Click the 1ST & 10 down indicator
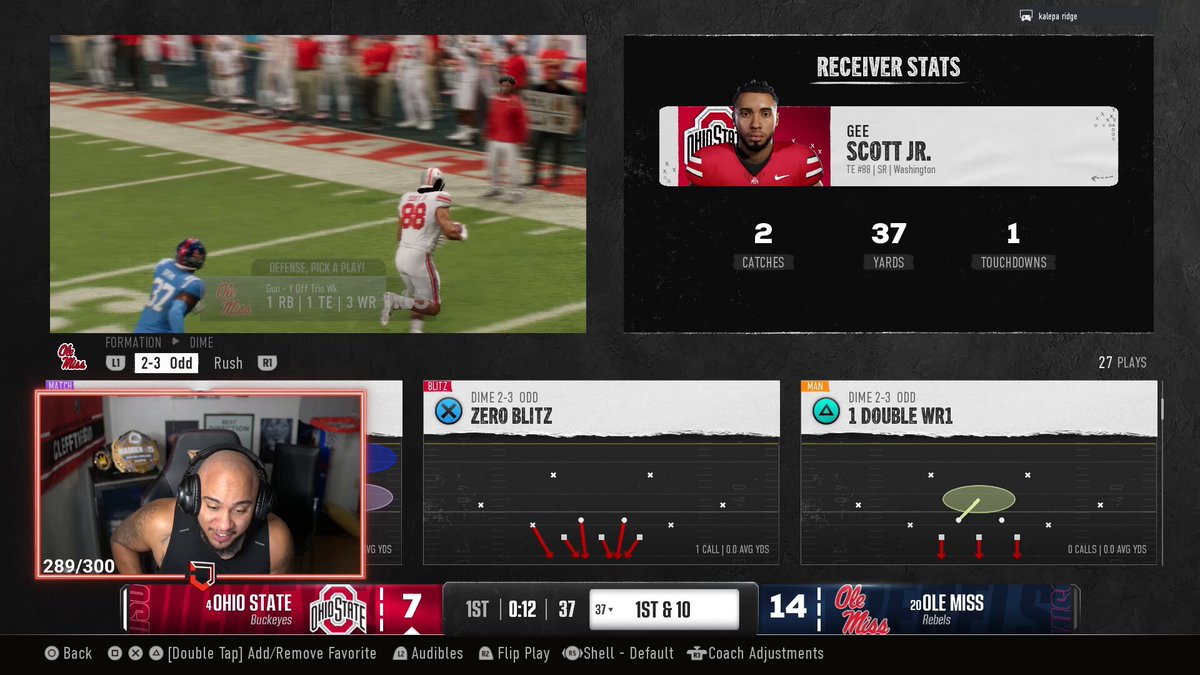This screenshot has height=675, width=1200. point(663,609)
